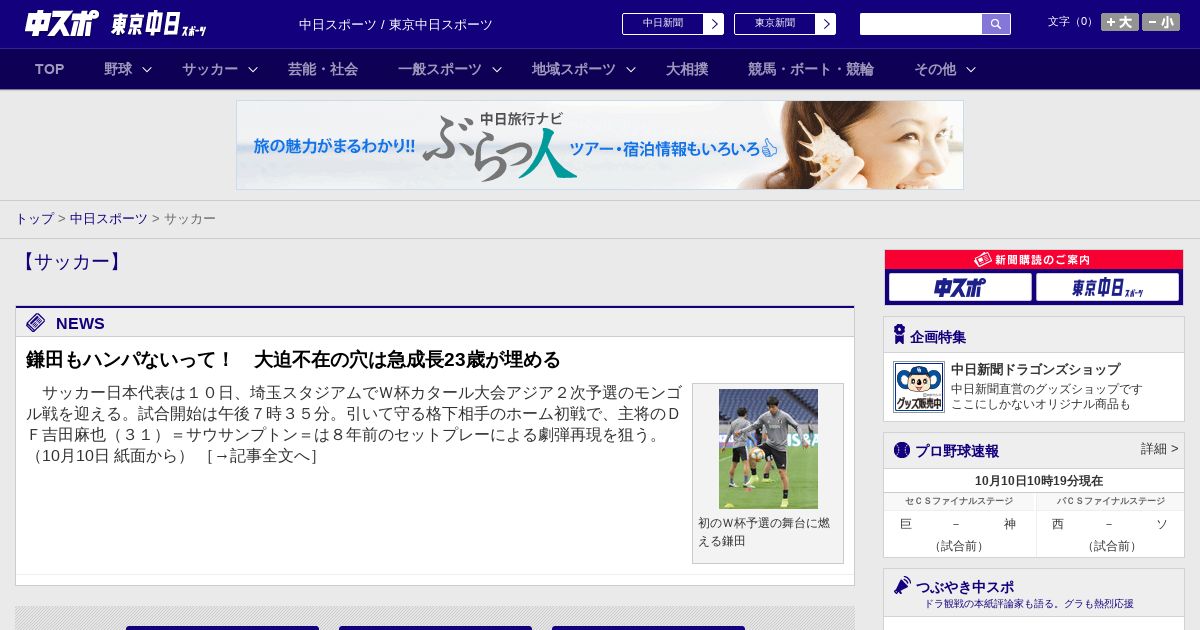Expand the サッカー dropdown chevron
This screenshot has height=630, width=1200.
[x=253, y=69]
